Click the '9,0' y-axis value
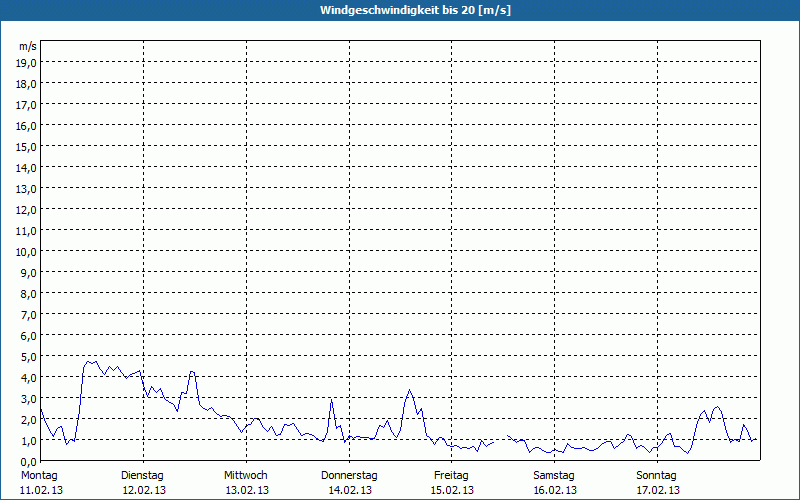The height and width of the screenshot is (500, 800). [29, 273]
